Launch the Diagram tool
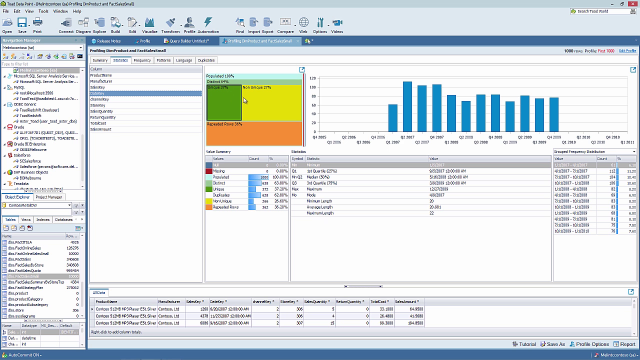640x360 pixels. [83, 25]
